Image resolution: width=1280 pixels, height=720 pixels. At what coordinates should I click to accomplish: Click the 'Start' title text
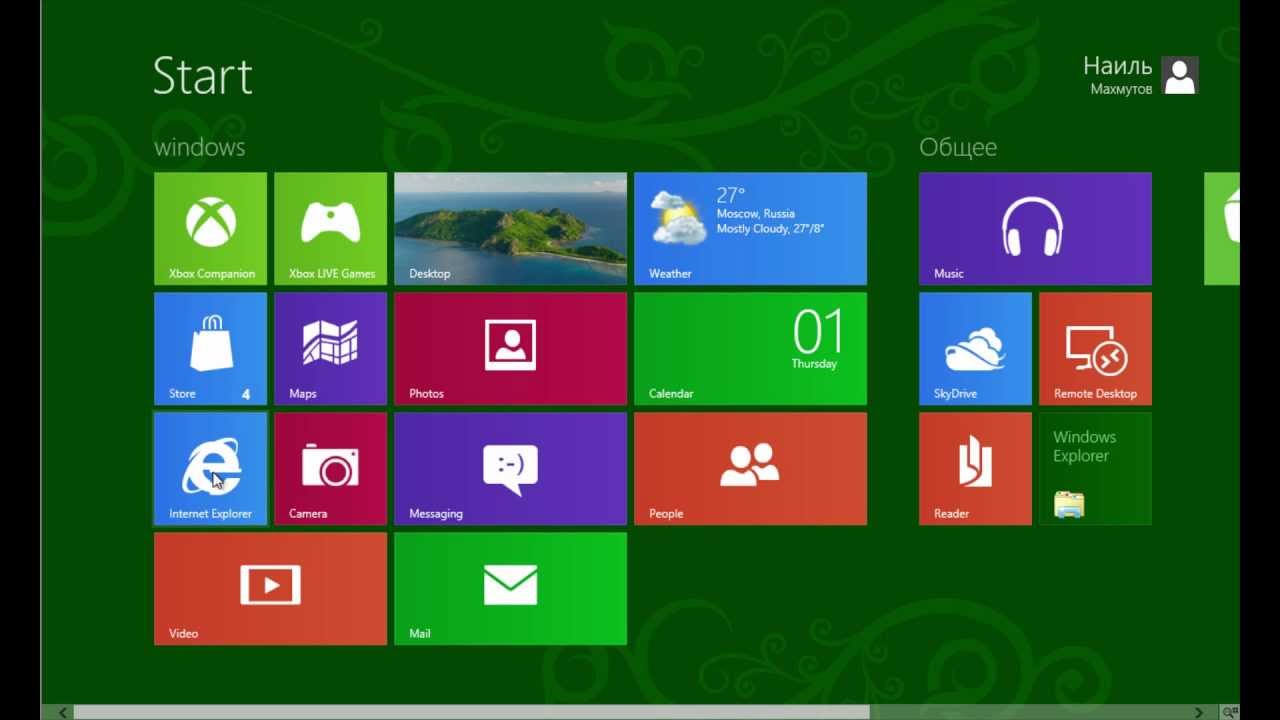click(203, 76)
